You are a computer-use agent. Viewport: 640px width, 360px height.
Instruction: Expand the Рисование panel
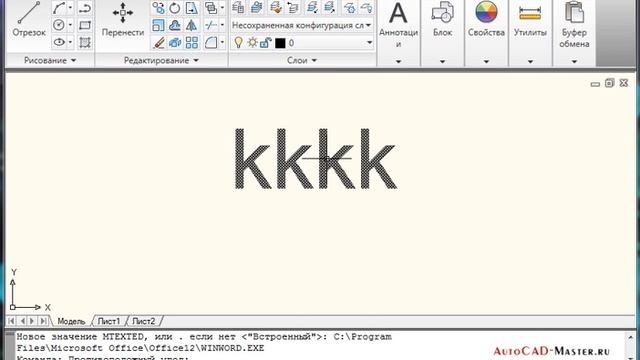click(x=50, y=60)
